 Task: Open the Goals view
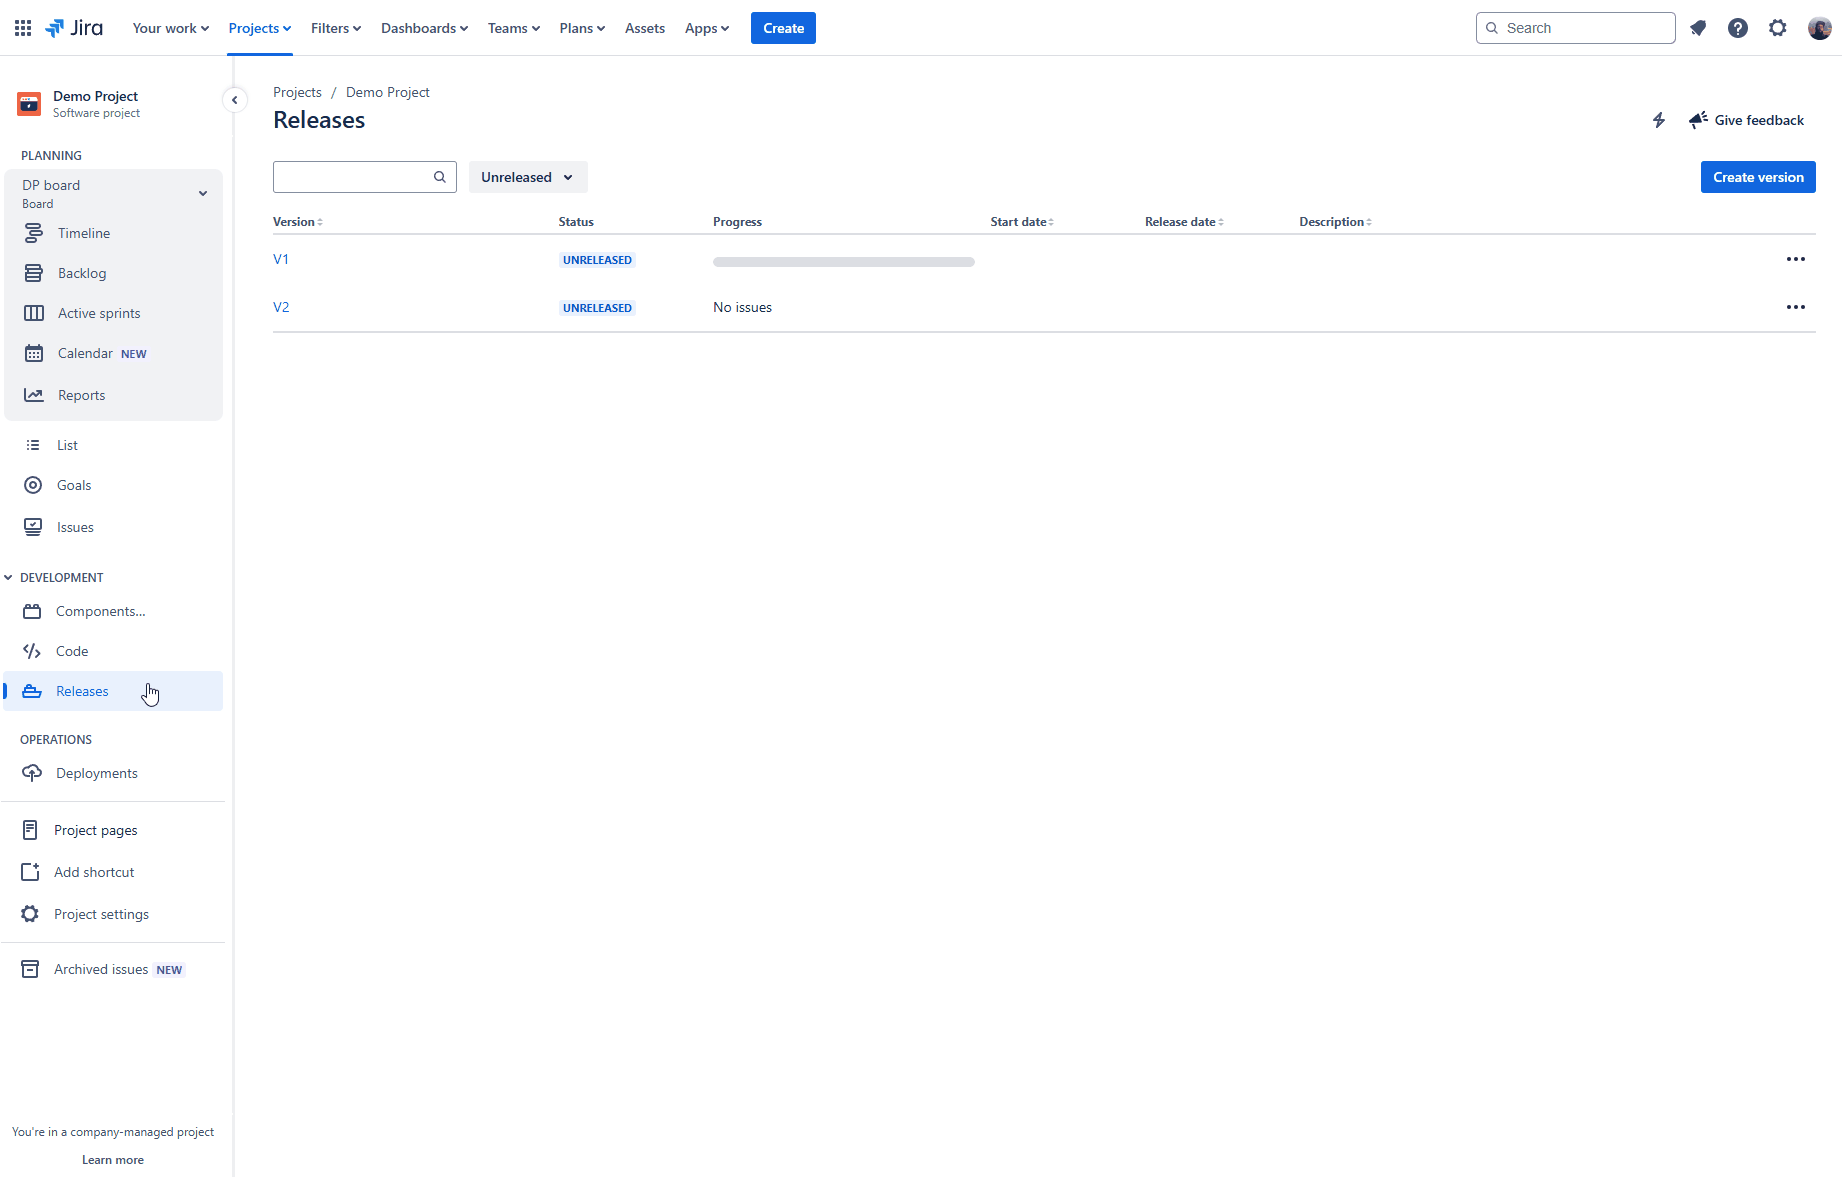[x=72, y=484]
